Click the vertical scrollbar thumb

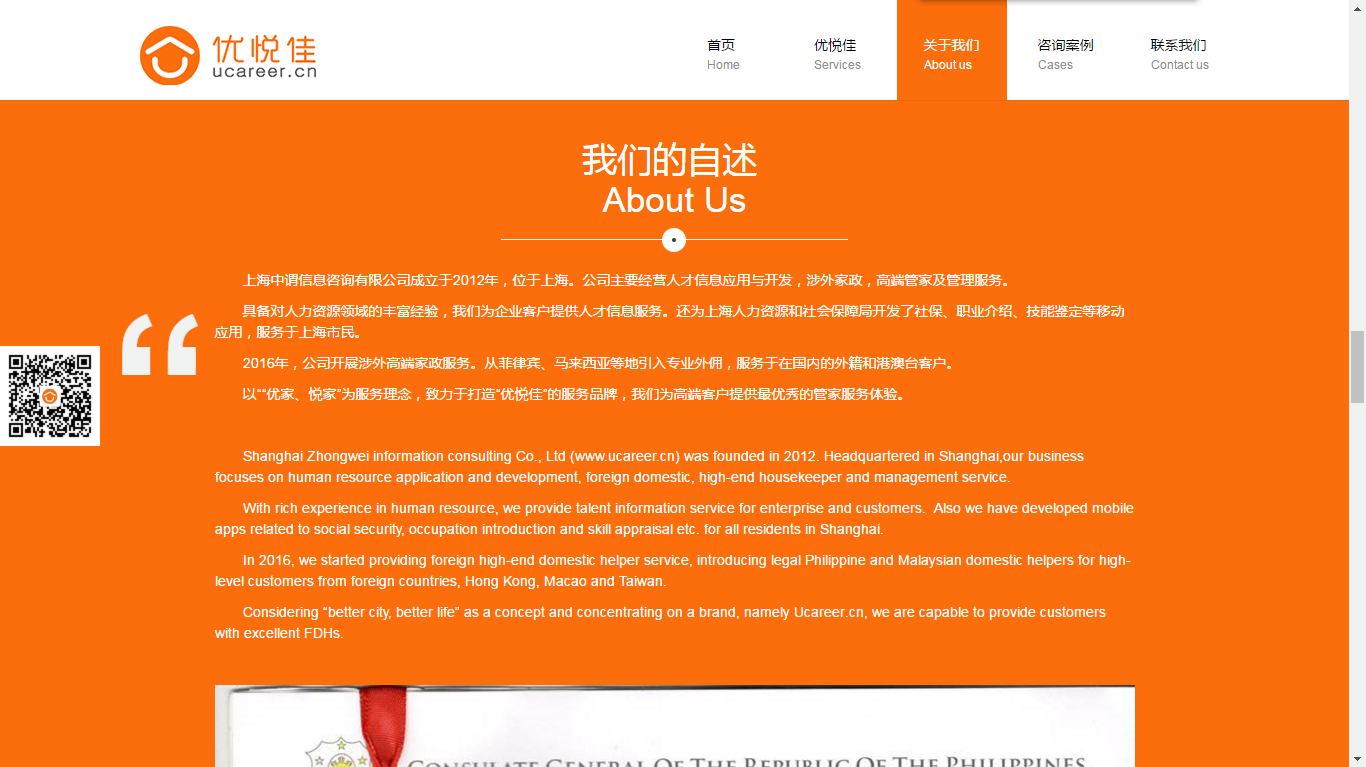[1357, 366]
